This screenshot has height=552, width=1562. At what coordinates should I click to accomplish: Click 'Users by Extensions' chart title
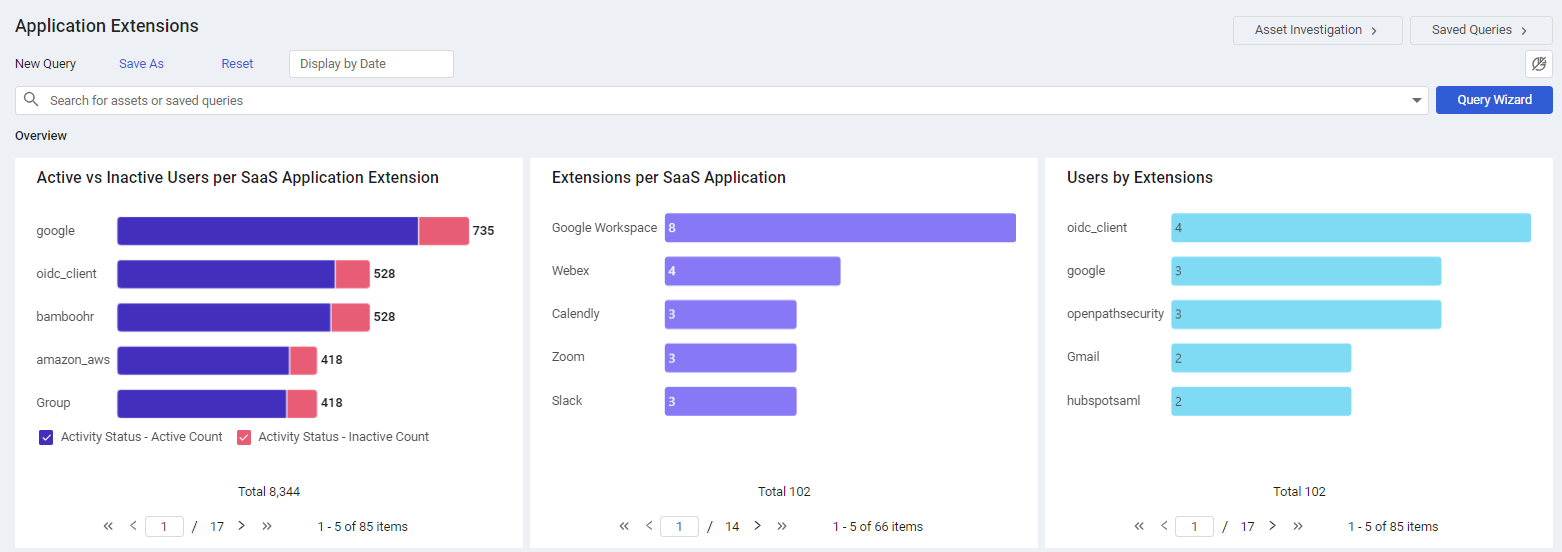pos(1140,178)
